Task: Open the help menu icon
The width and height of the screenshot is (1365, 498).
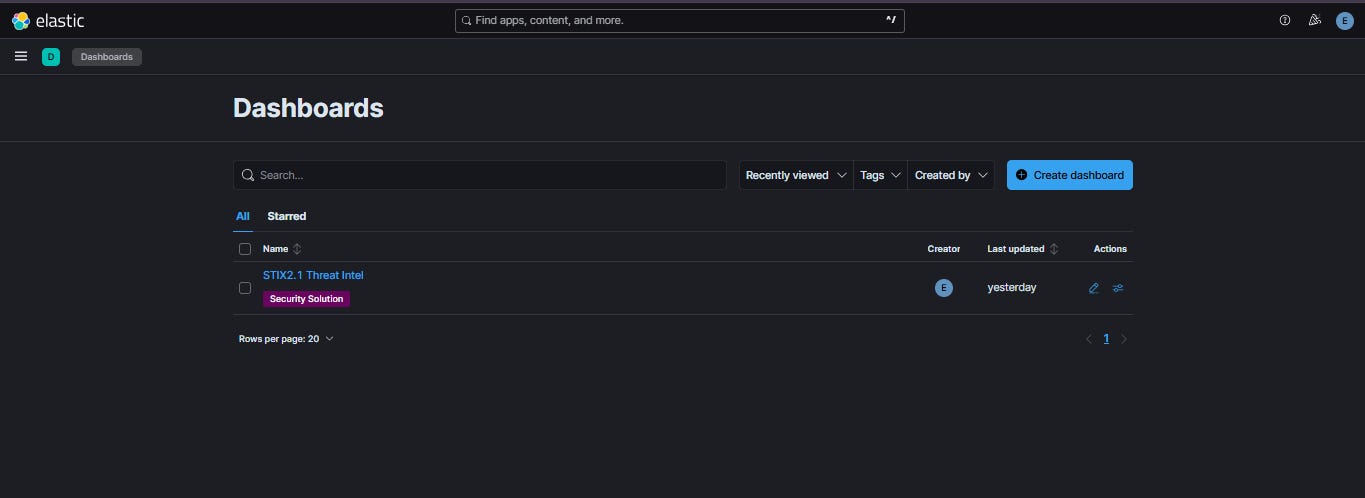Action: pyautogui.click(x=1285, y=20)
